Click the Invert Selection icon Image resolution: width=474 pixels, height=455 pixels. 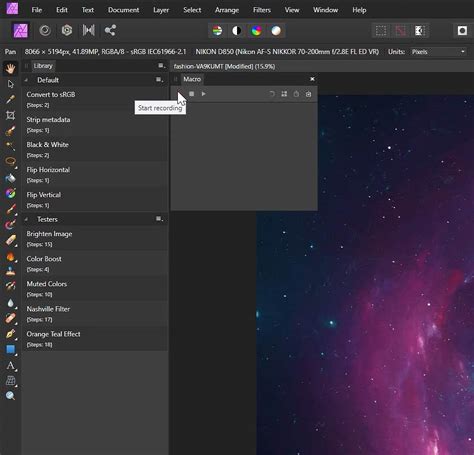(420, 31)
